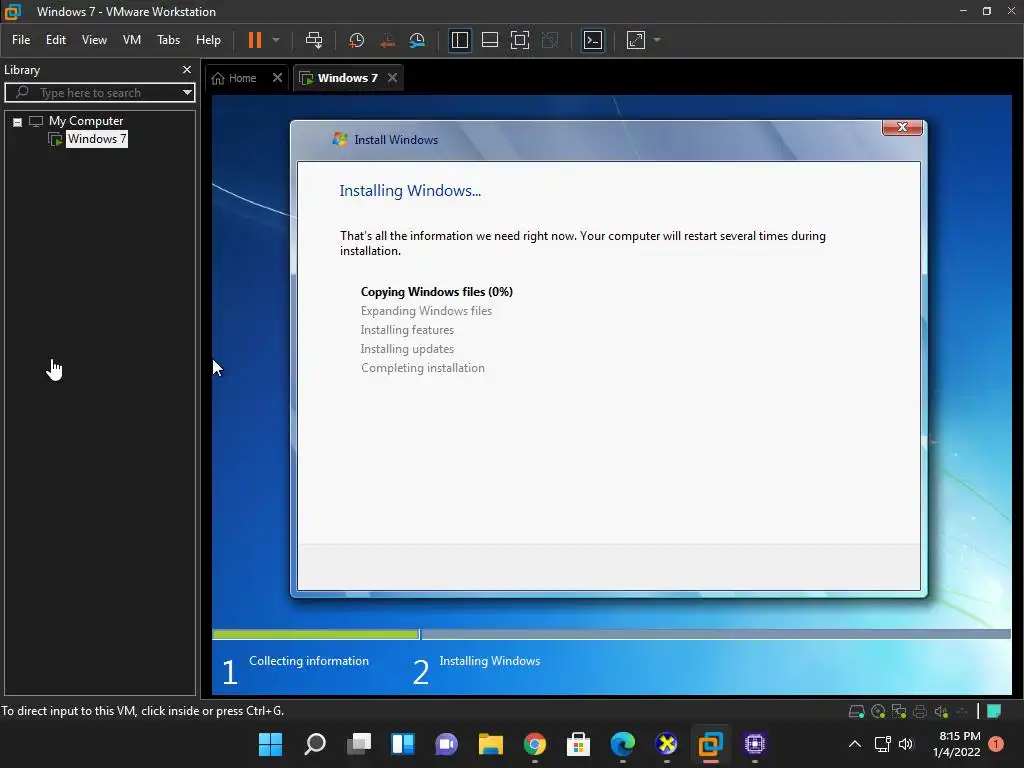Viewport: 1024px width, 768px height.
Task: Click the CD/DVD drive status icon
Action: click(878, 711)
